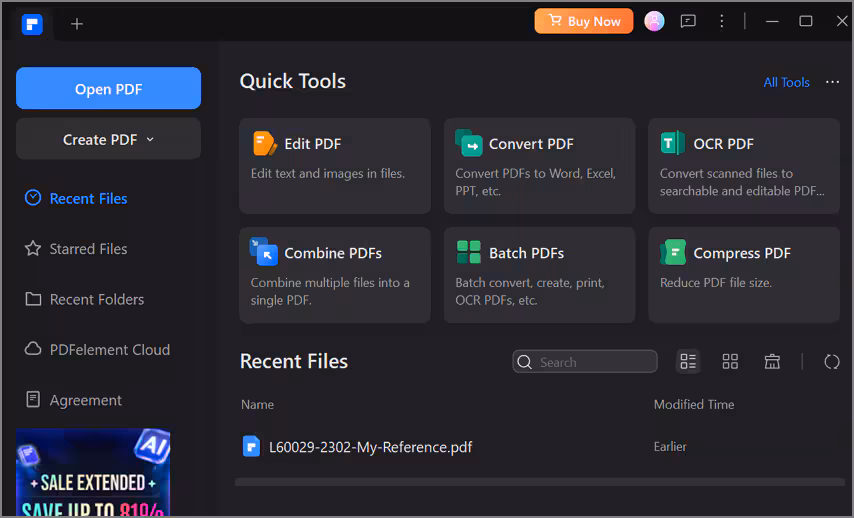Switch to grid thumbnail view
The width and height of the screenshot is (854, 518).
click(730, 362)
